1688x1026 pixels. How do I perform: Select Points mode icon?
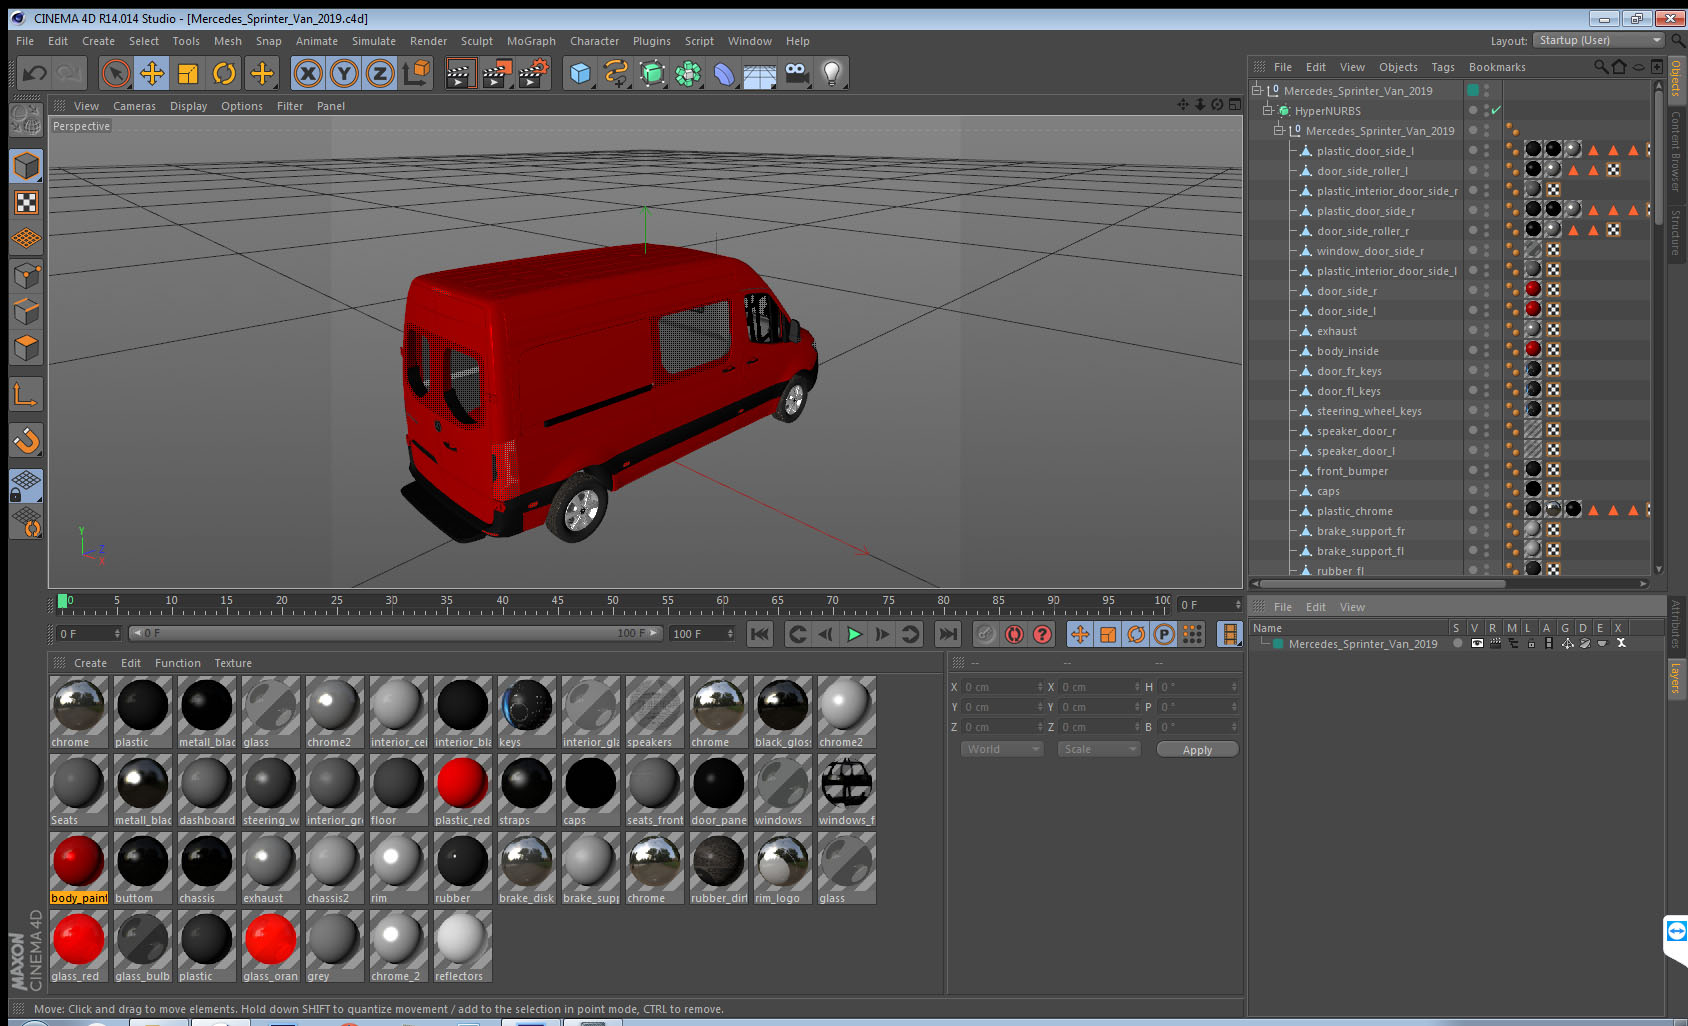pyautogui.click(x=26, y=275)
